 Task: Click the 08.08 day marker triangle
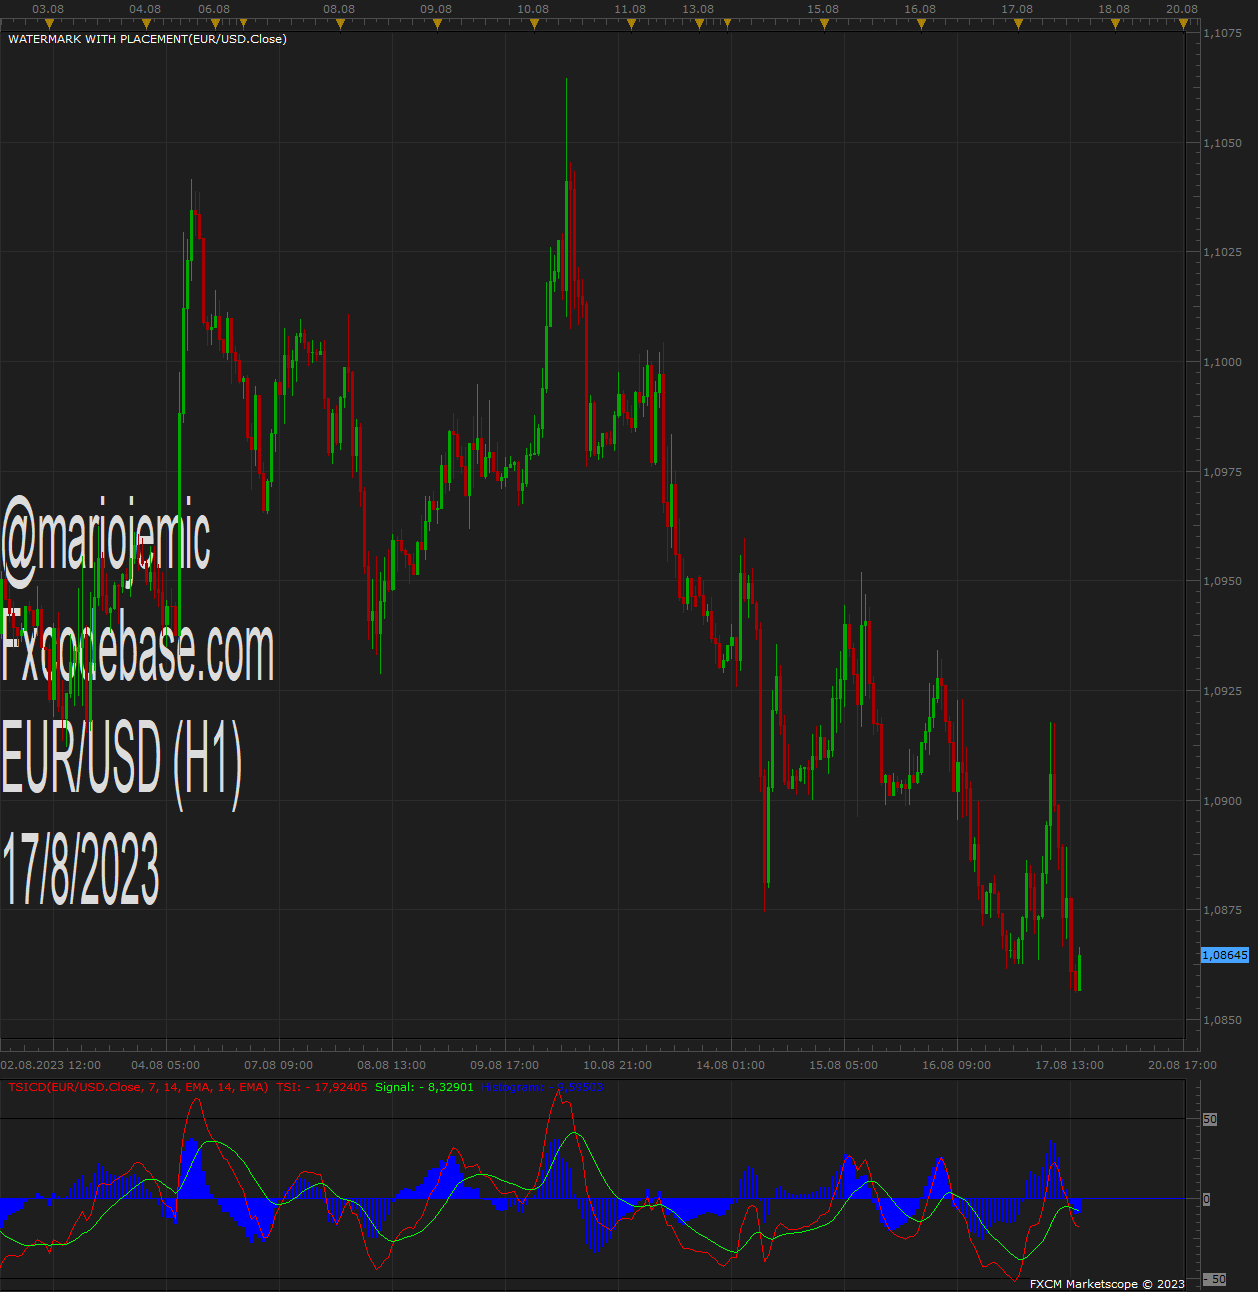[340, 23]
